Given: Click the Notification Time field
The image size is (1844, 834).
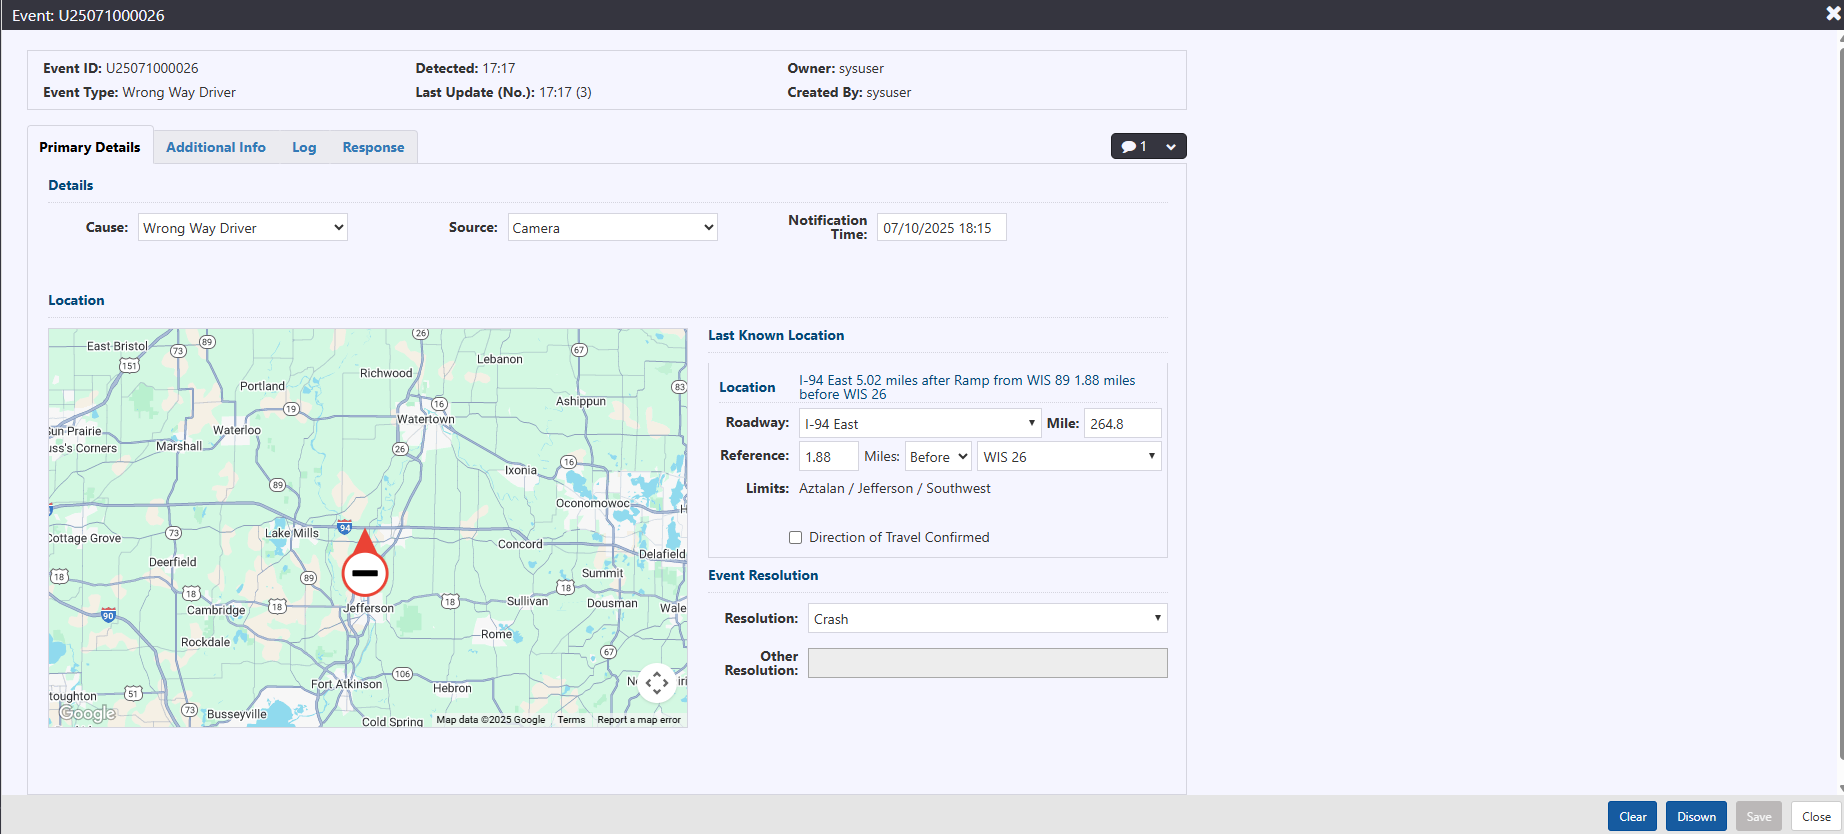Looking at the screenshot, I should pyautogui.click(x=941, y=228).
